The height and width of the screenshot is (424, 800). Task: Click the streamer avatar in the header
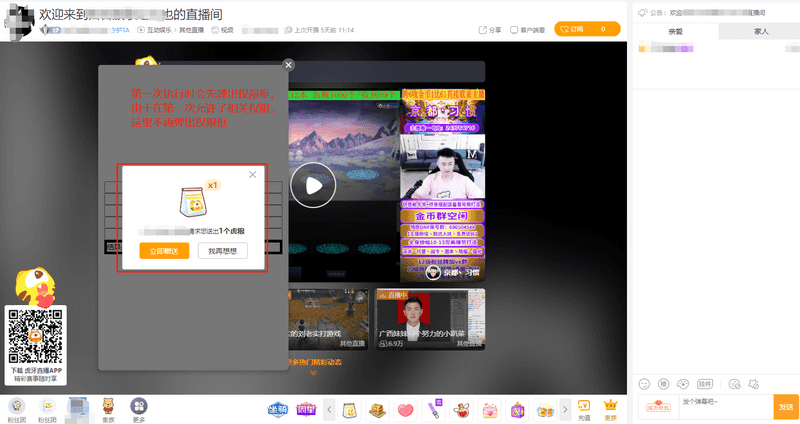point(19,22)
